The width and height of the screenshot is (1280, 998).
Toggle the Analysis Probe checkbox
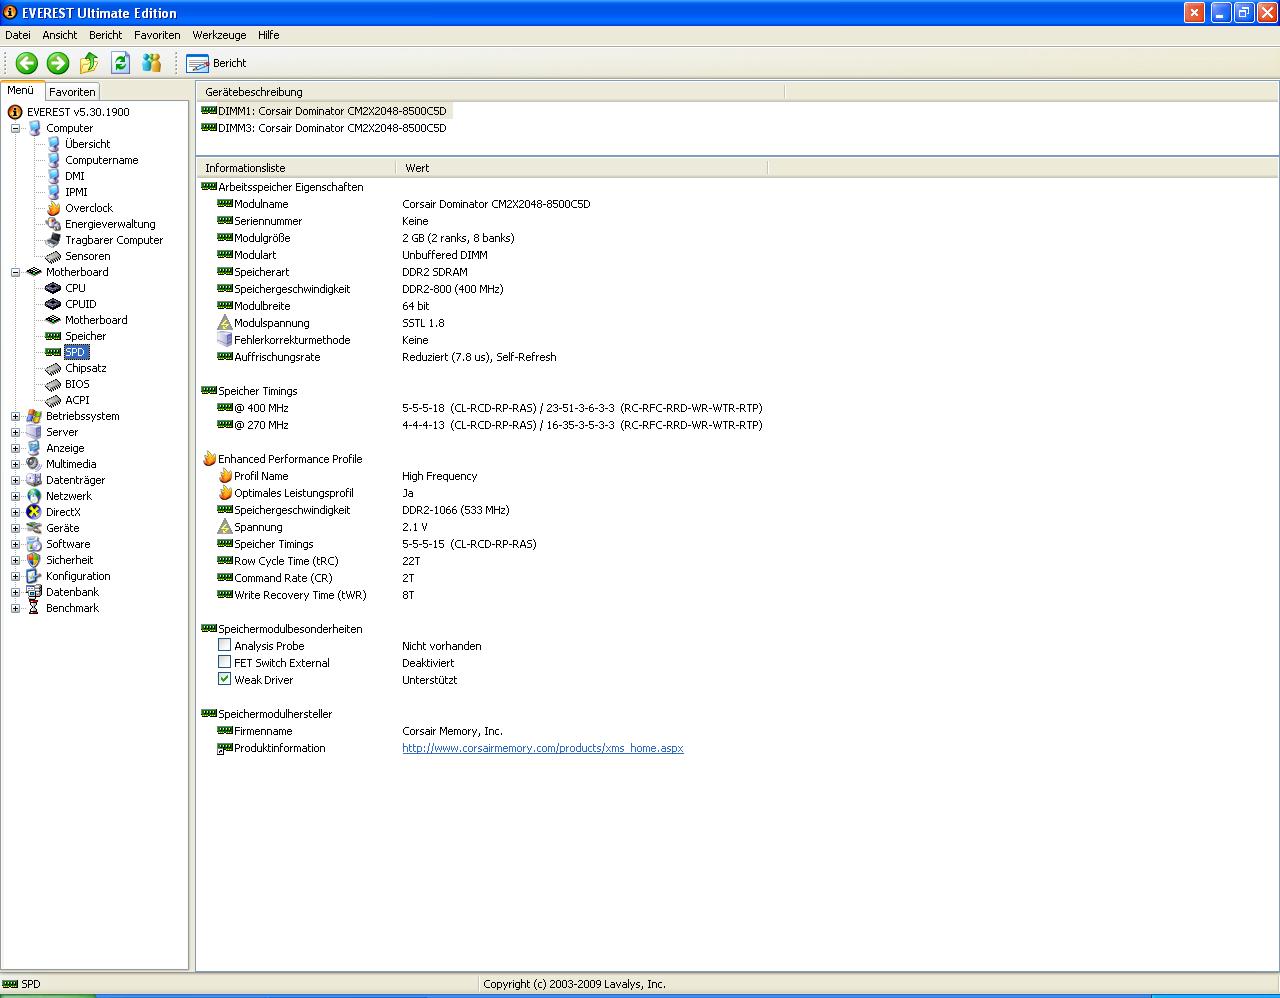click(x=225, y=646)
